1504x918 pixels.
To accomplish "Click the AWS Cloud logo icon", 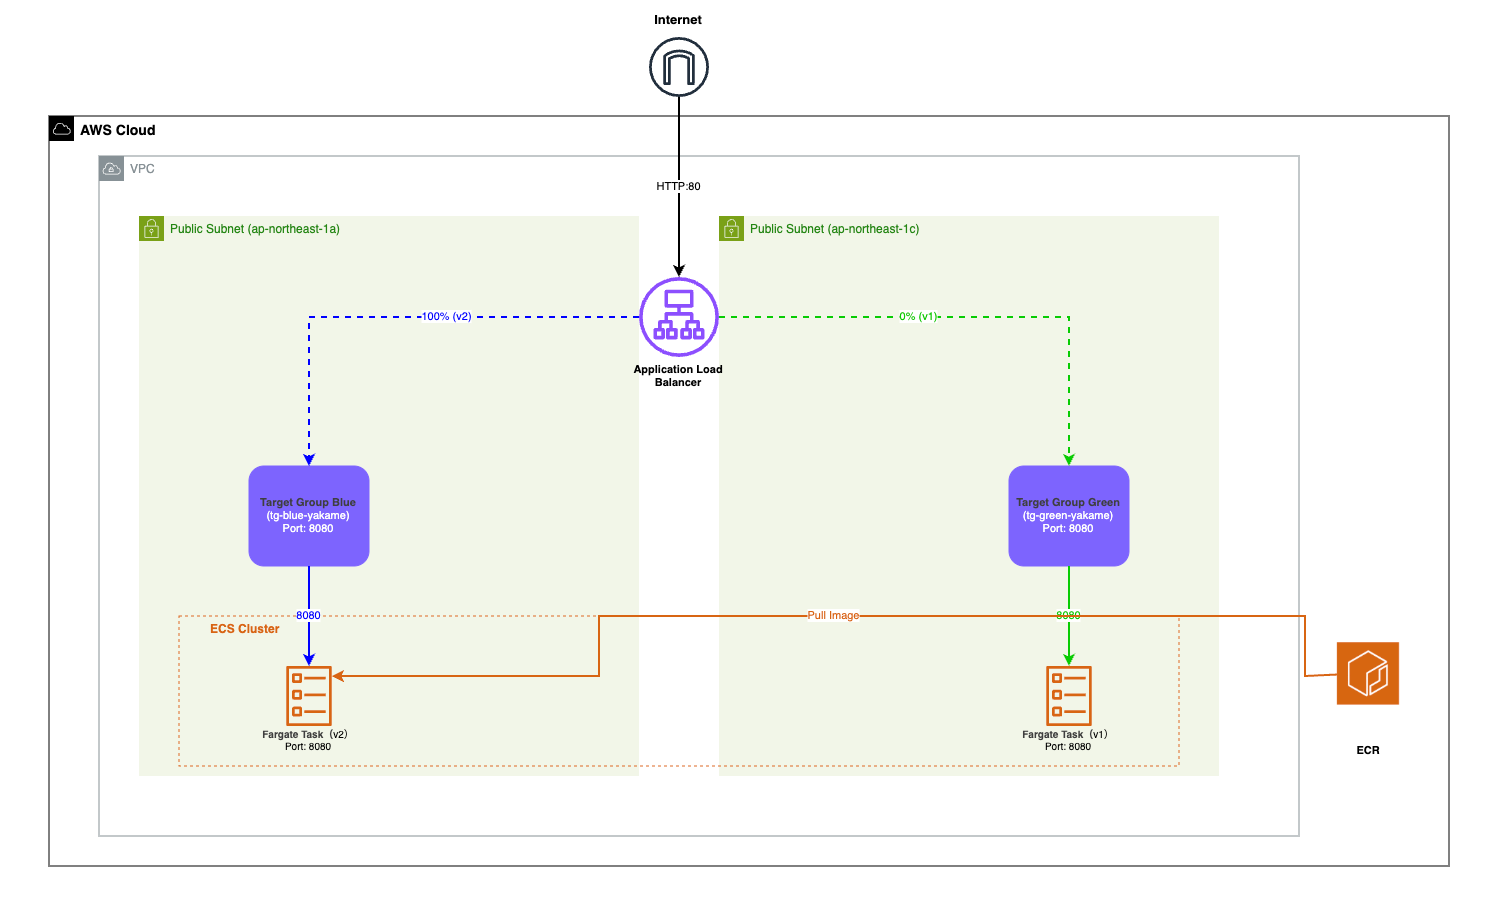I will pos(62,129).
